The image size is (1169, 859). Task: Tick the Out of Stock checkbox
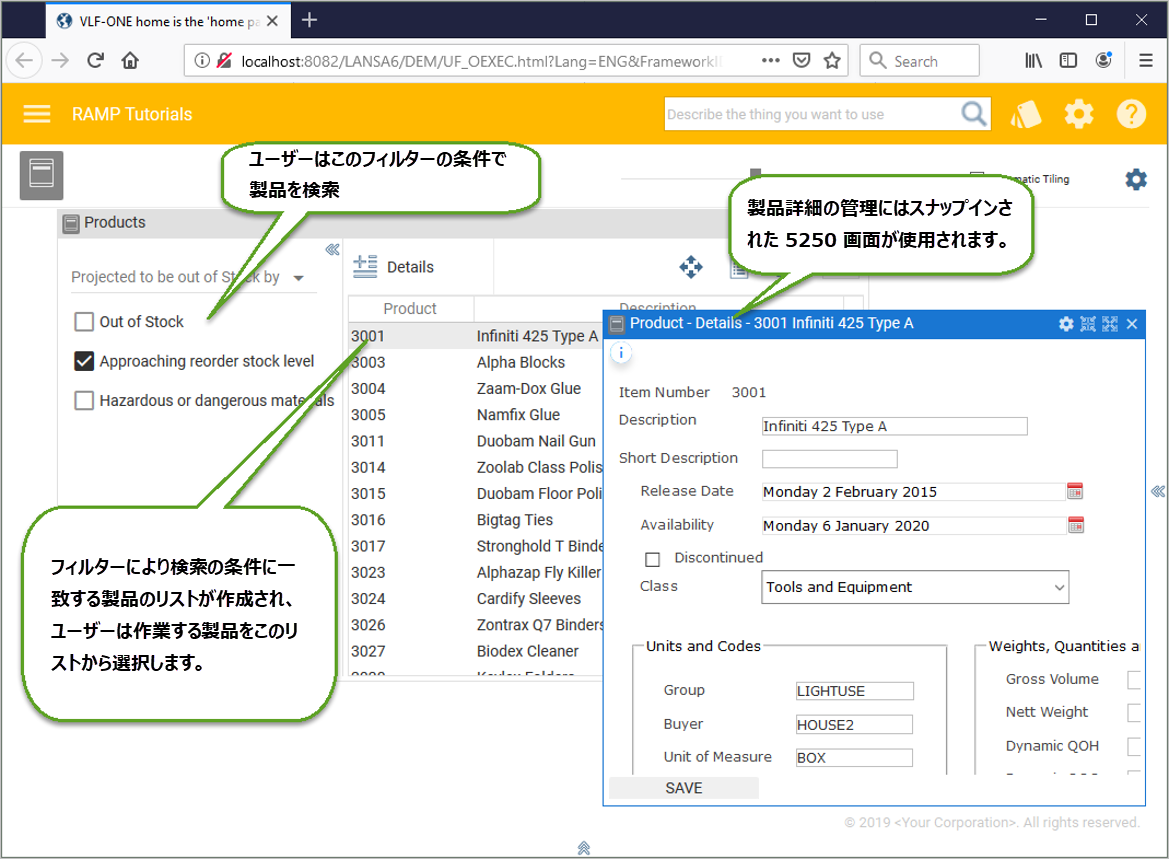pos(84,321)
